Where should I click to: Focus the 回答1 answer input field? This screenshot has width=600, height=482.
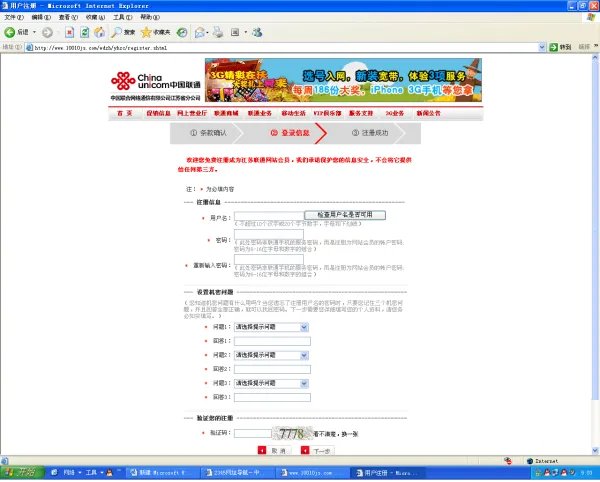click(272, 341)
